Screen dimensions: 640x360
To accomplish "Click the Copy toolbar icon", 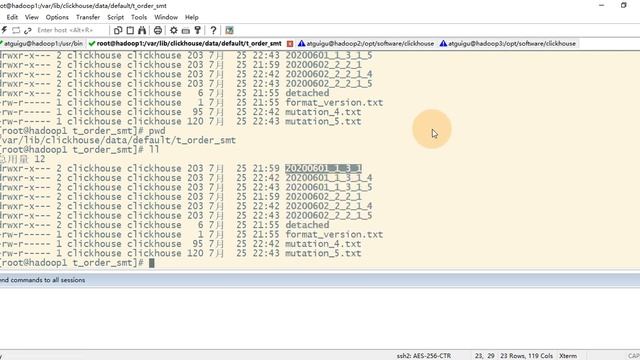I will click(118, 30).
